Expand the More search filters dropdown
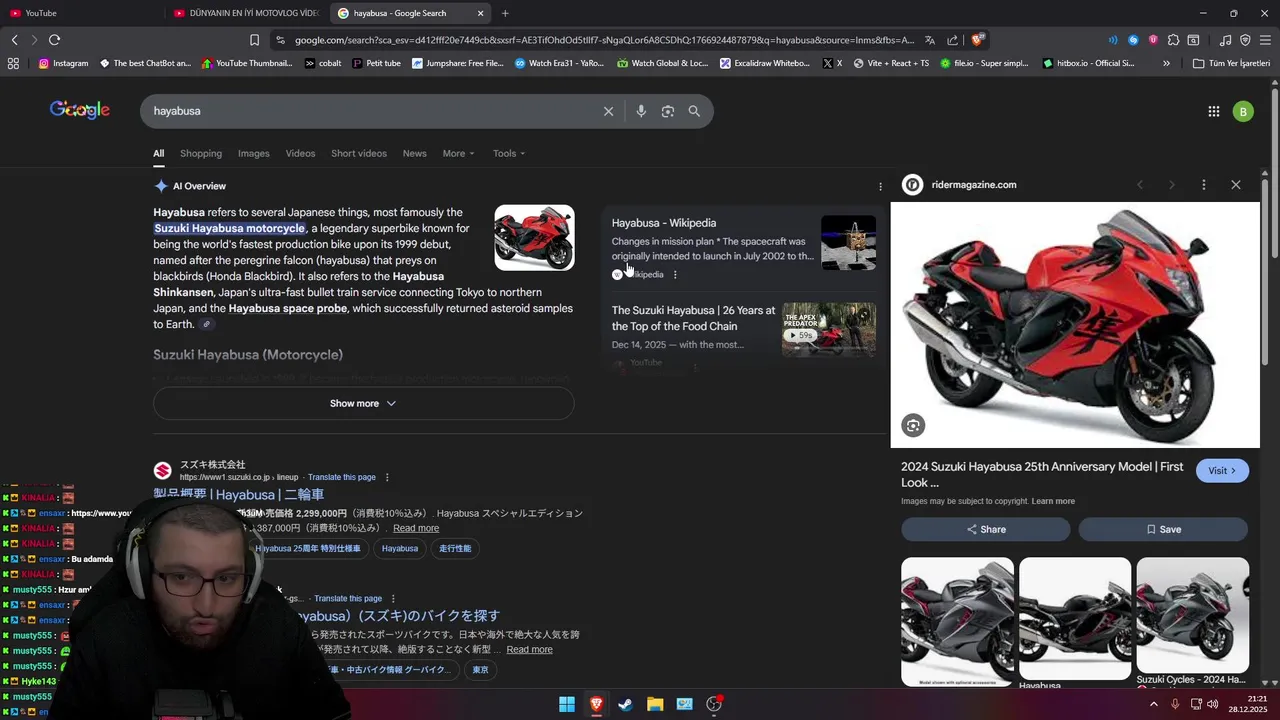The image size is (1280, 720). click(x=458, y=153)
